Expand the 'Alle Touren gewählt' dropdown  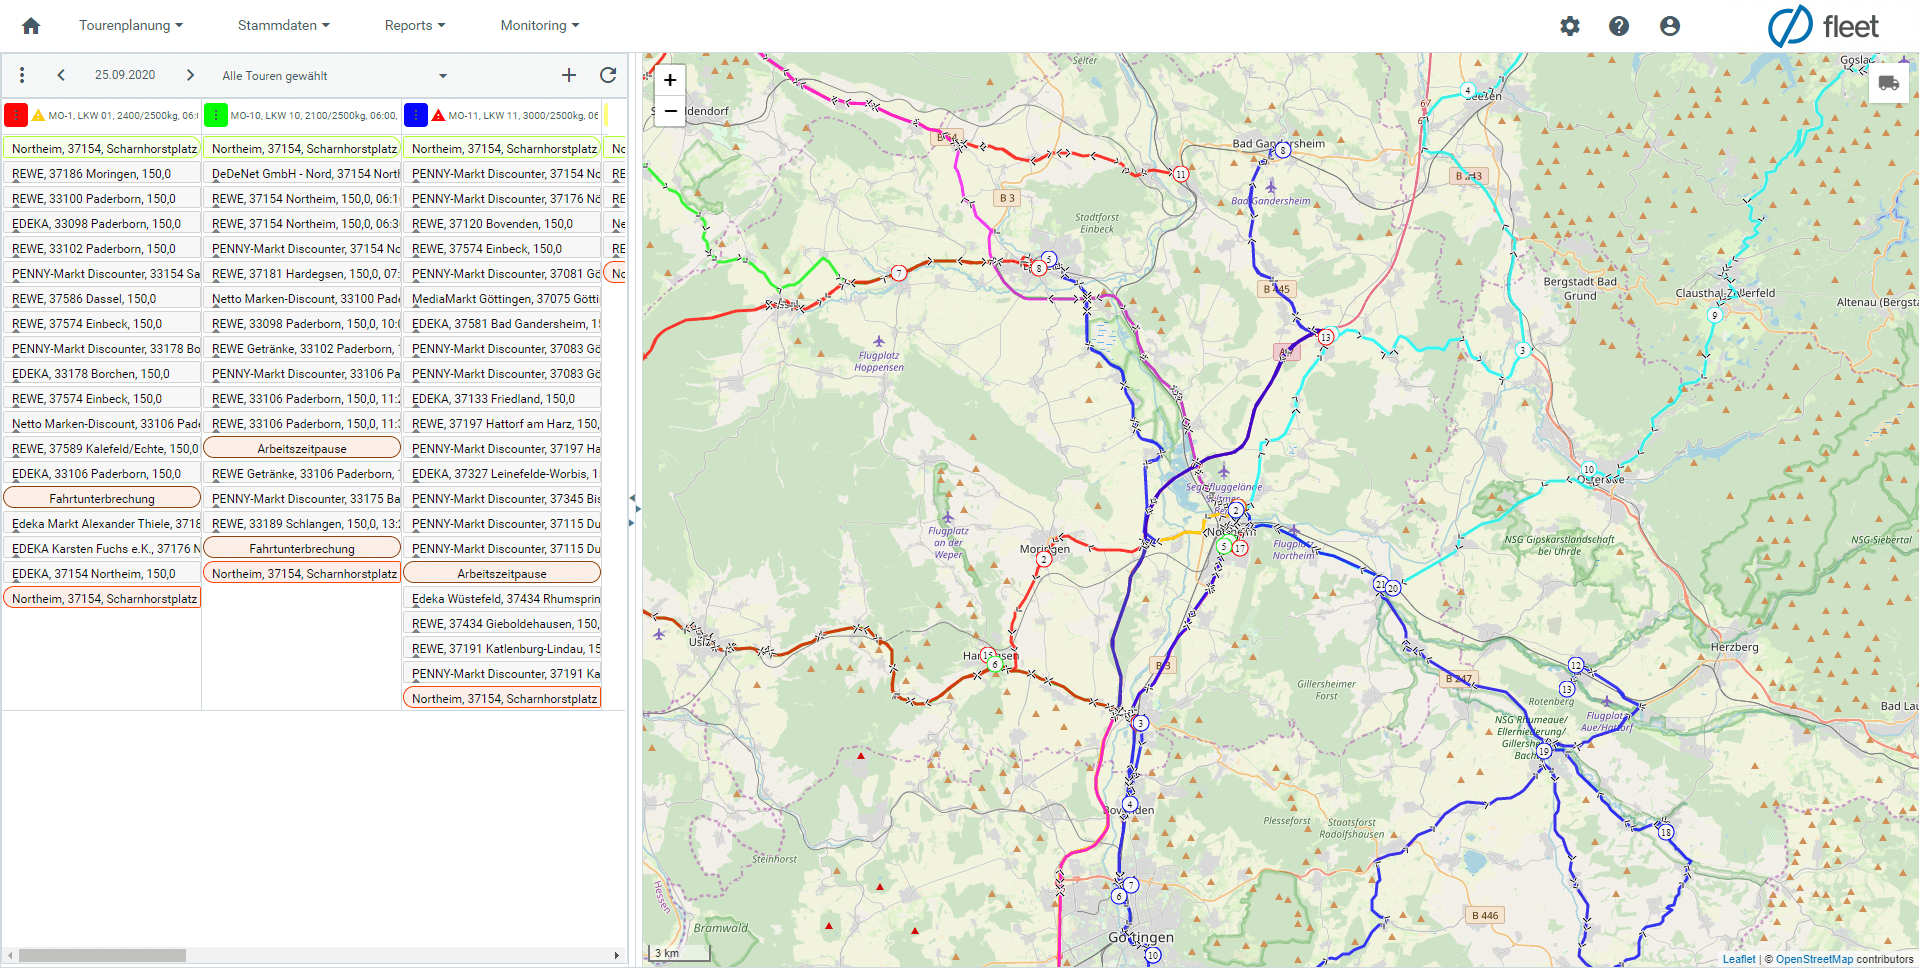point(443,76)
